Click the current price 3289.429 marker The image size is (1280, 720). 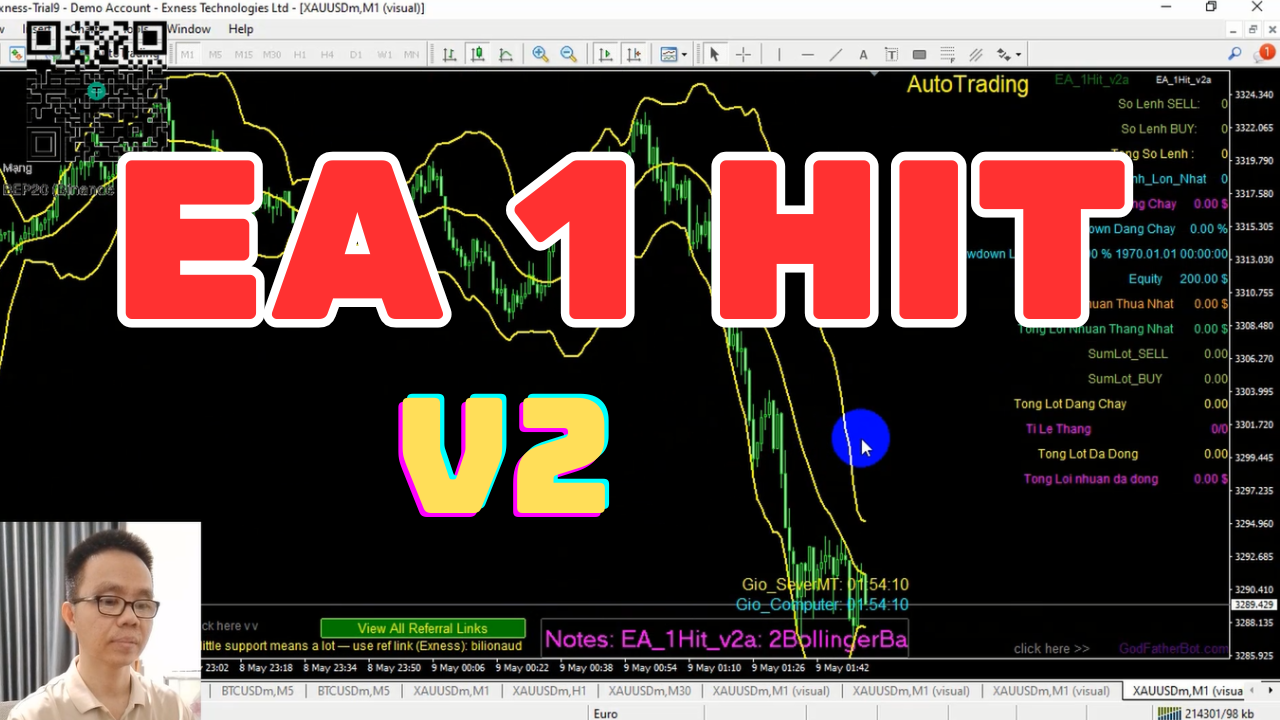tap(1253, 605)
